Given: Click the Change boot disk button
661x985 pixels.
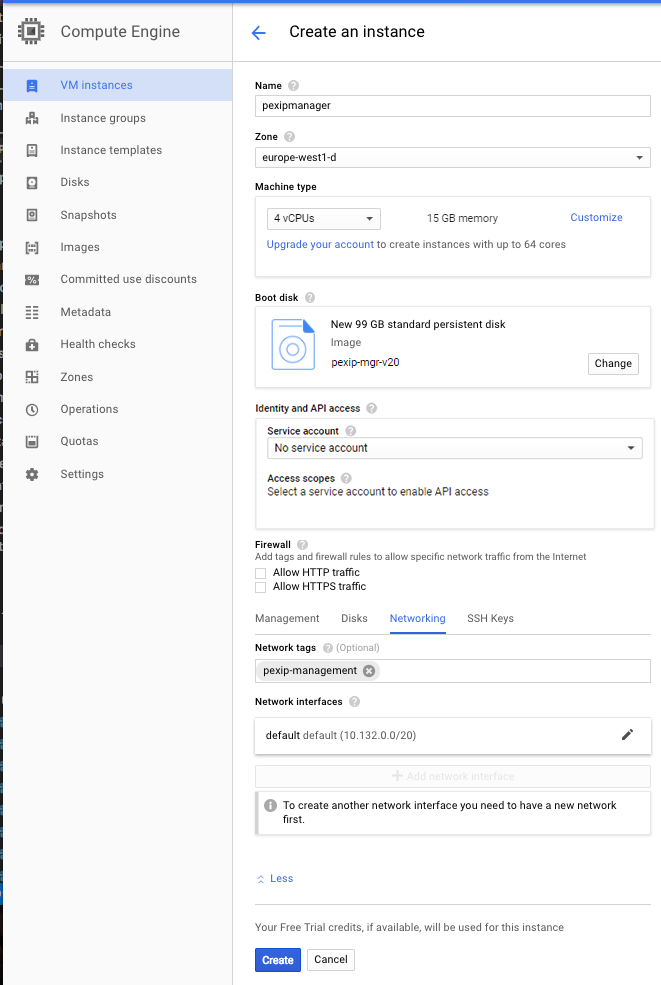Looking at the screenshot, I should 612,364.
